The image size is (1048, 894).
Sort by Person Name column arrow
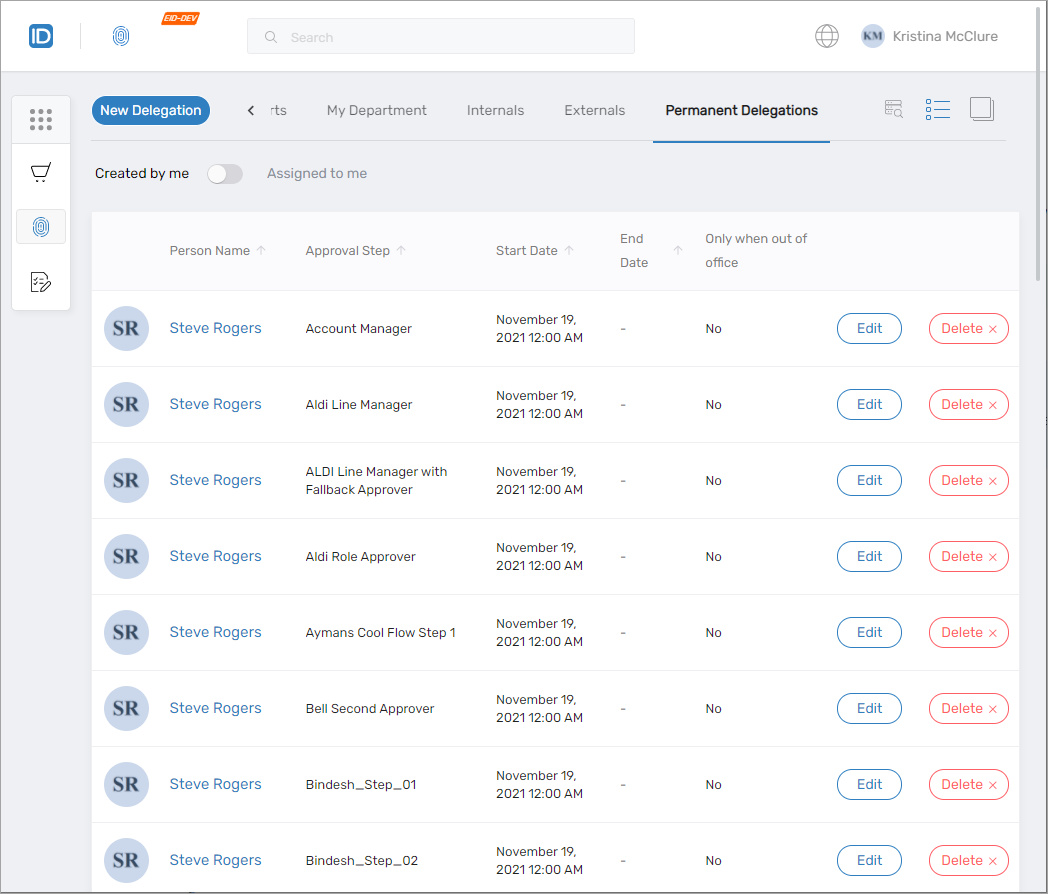click(x=261, y=251)
